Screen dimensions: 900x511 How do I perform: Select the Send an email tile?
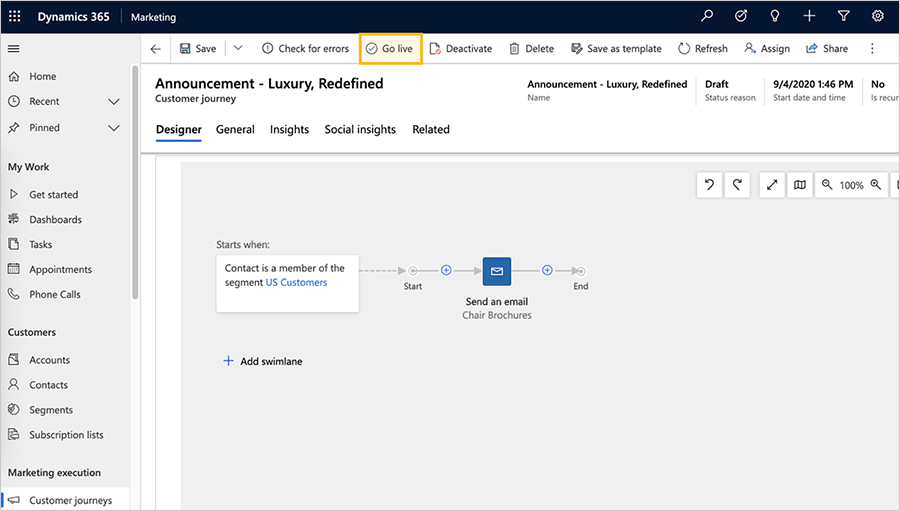[496, 271]
